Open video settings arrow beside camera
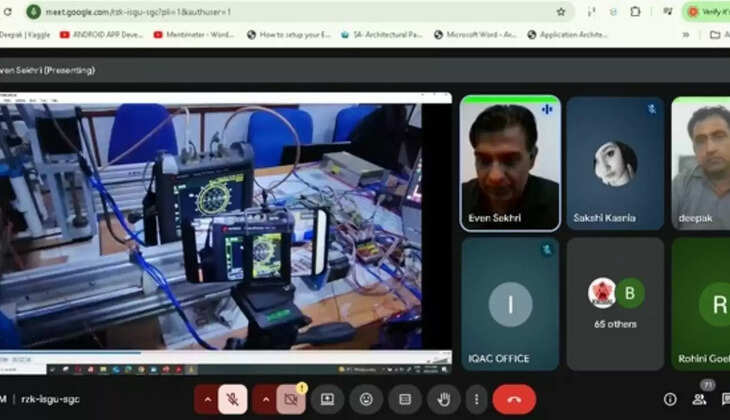The width and height of the screenshot is (730, 420). [265, 399]
